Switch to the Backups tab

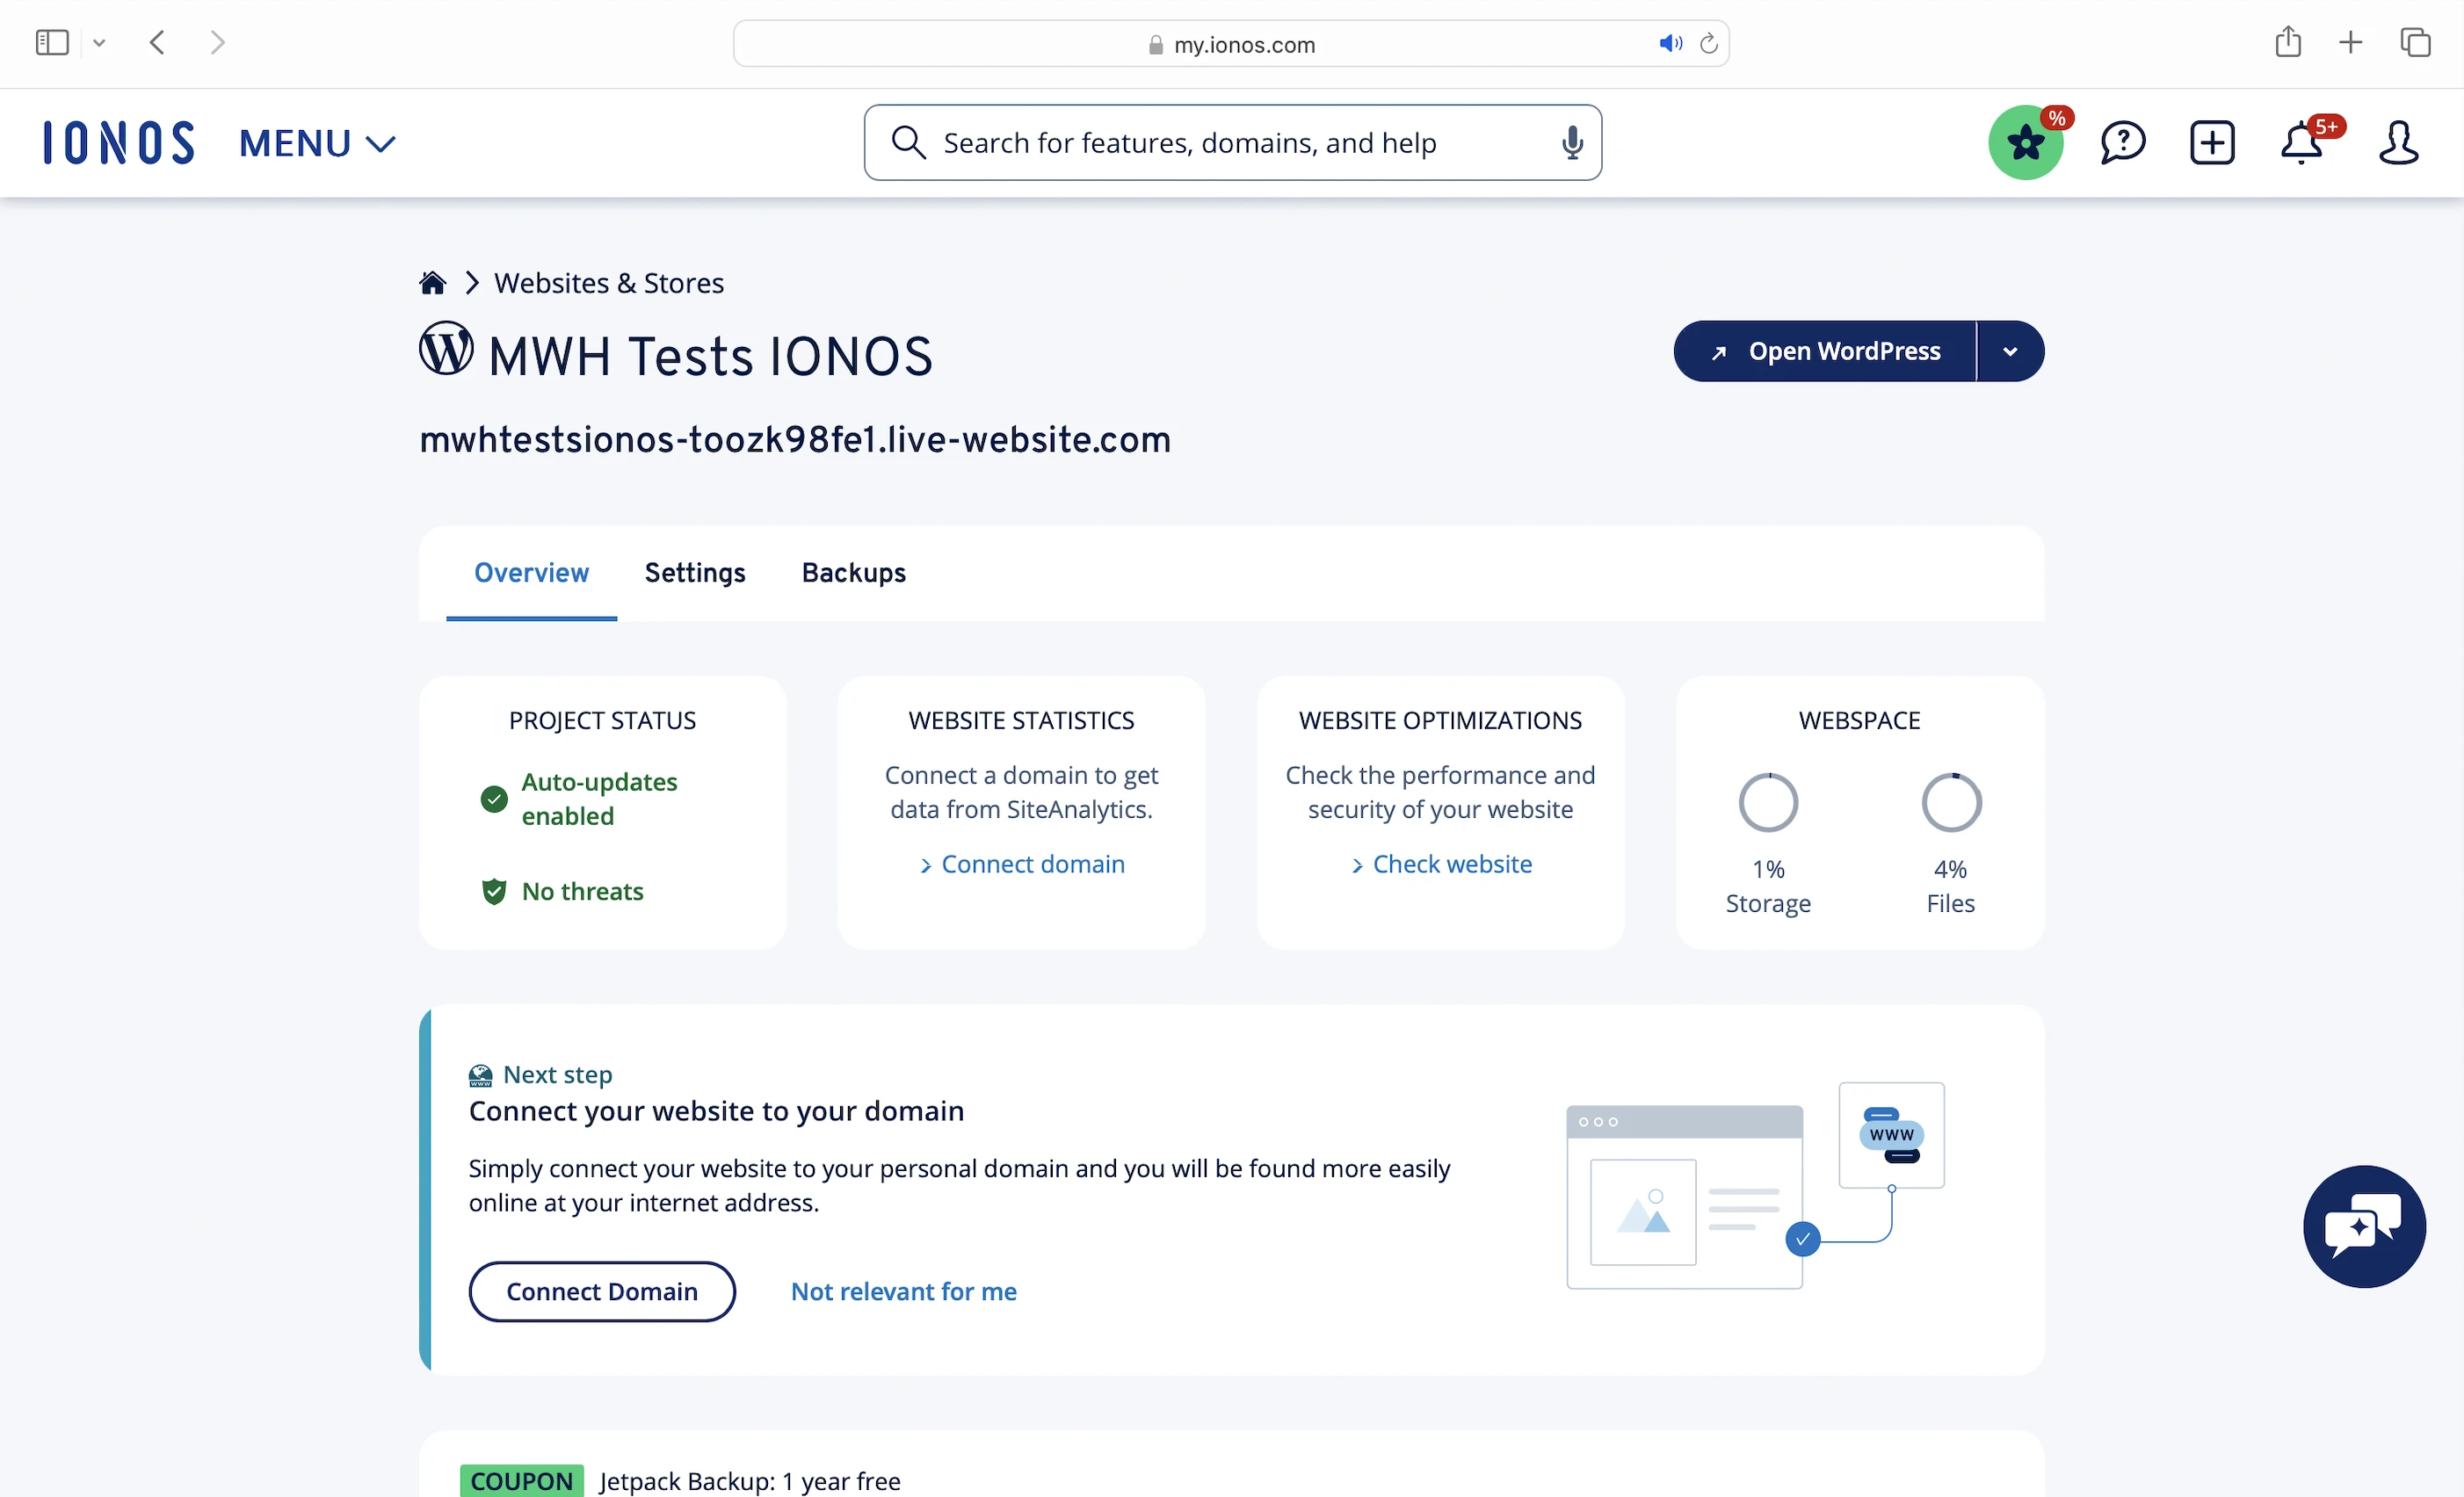pyautogui.click(x=853, y=573)
